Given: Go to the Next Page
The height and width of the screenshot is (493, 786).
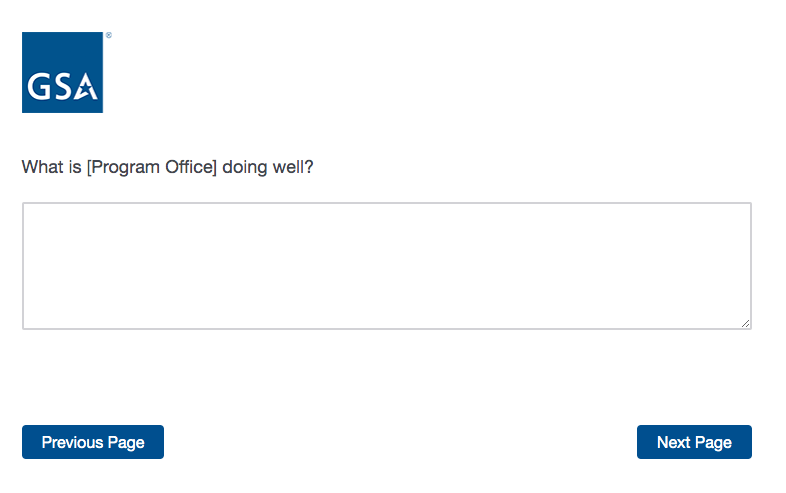Looking at the screenshot, I should 694,442.
